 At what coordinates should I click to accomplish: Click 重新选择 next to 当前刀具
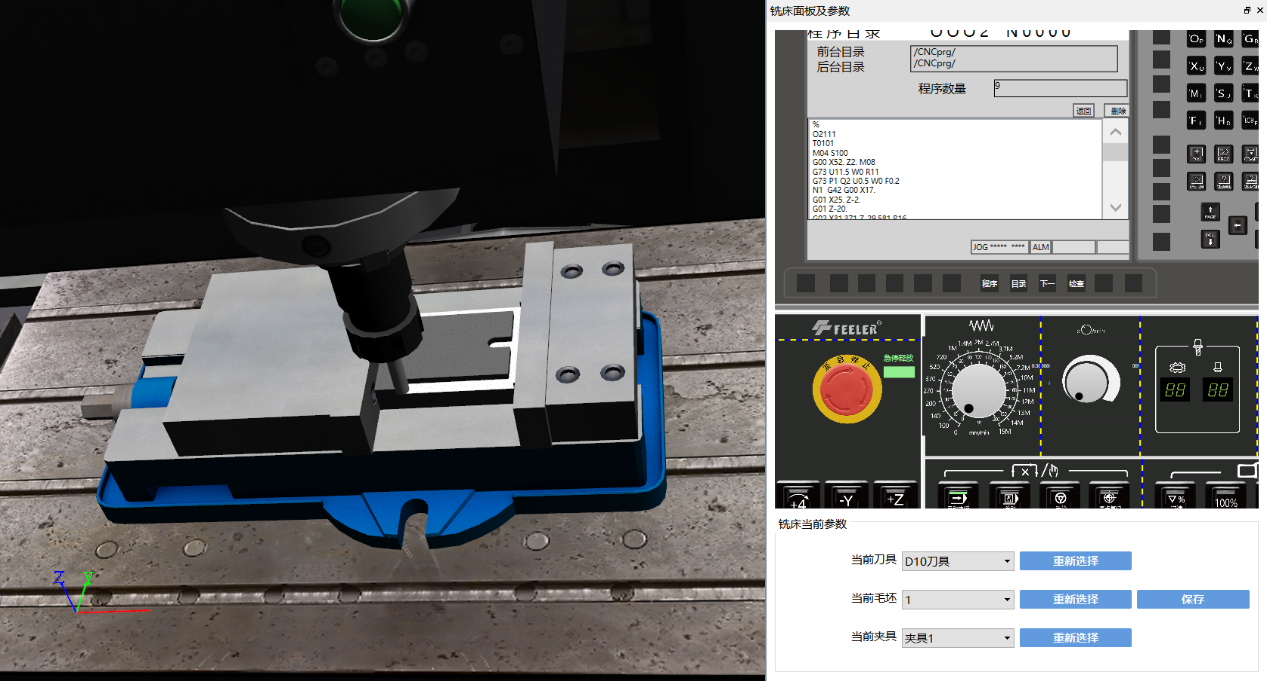pos(1076,561)
